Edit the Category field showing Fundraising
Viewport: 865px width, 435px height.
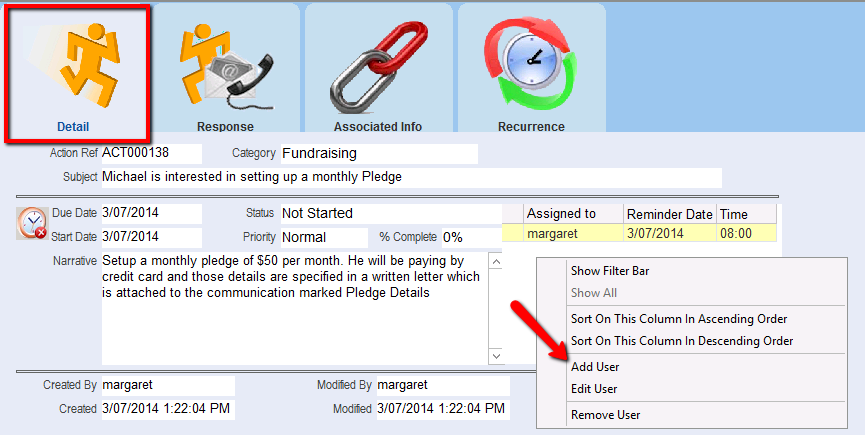pyautogui.click(x=378, y=154)
